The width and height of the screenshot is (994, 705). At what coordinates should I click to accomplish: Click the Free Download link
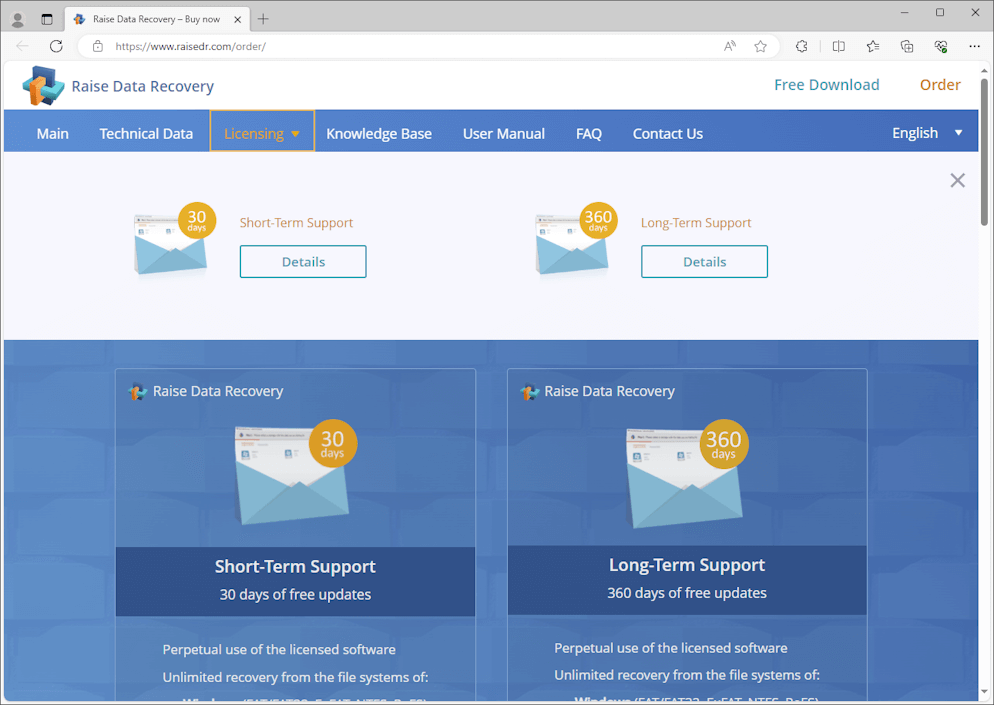point(827,85)
